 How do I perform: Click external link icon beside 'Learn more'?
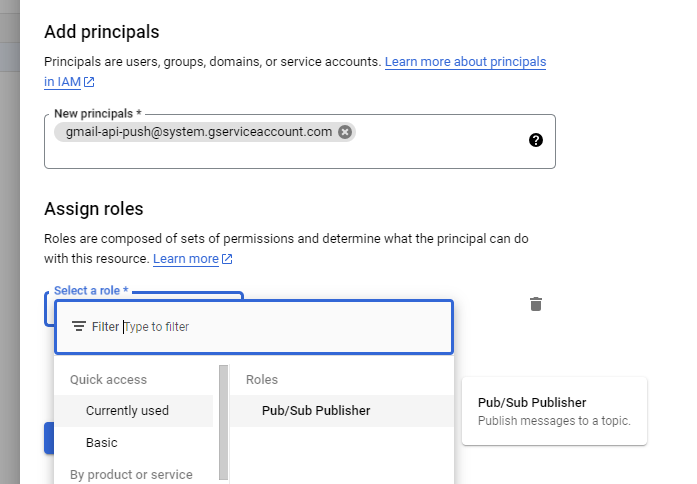[227, 259]
